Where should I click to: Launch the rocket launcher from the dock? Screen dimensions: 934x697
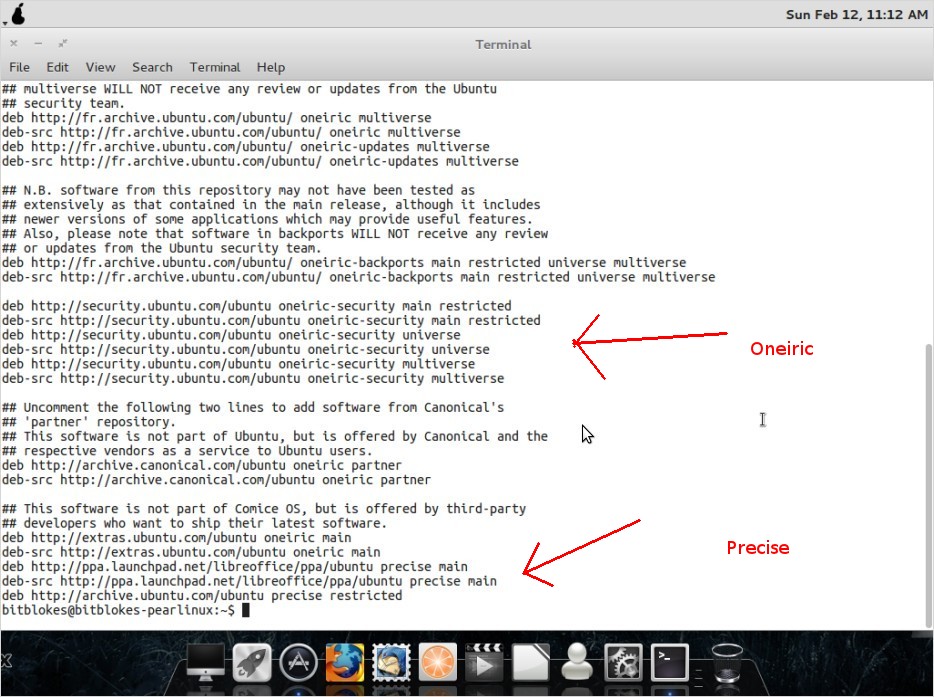coord(251,662)
